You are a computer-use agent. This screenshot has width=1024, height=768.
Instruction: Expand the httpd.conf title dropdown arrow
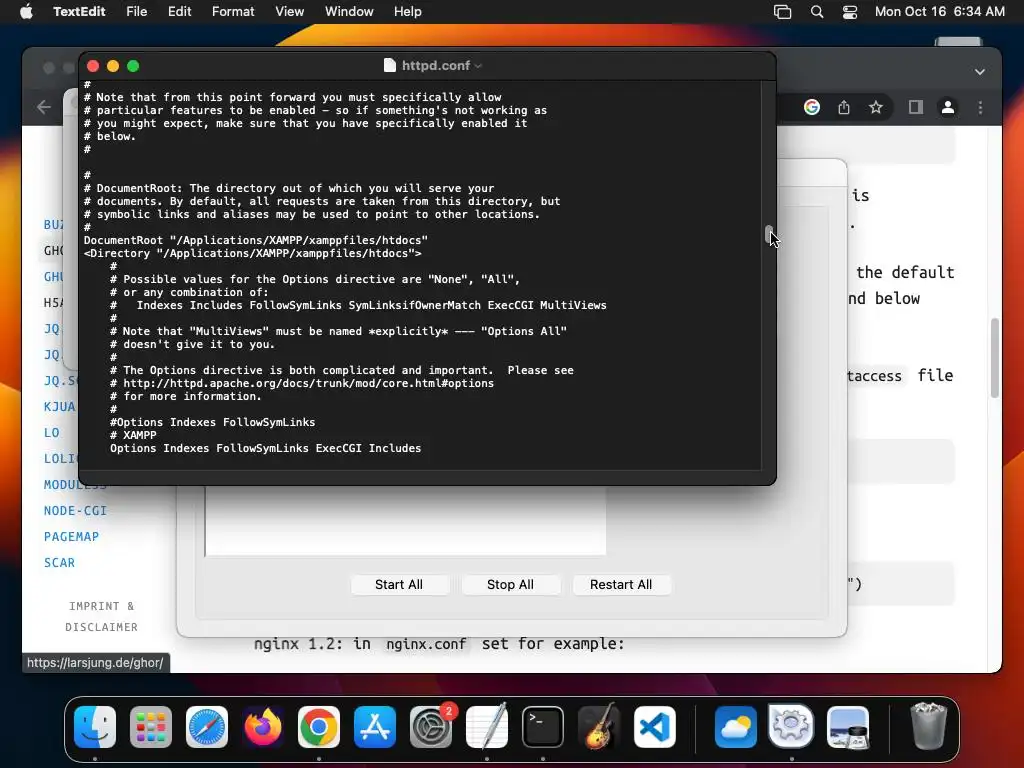(x=478, y=66)
